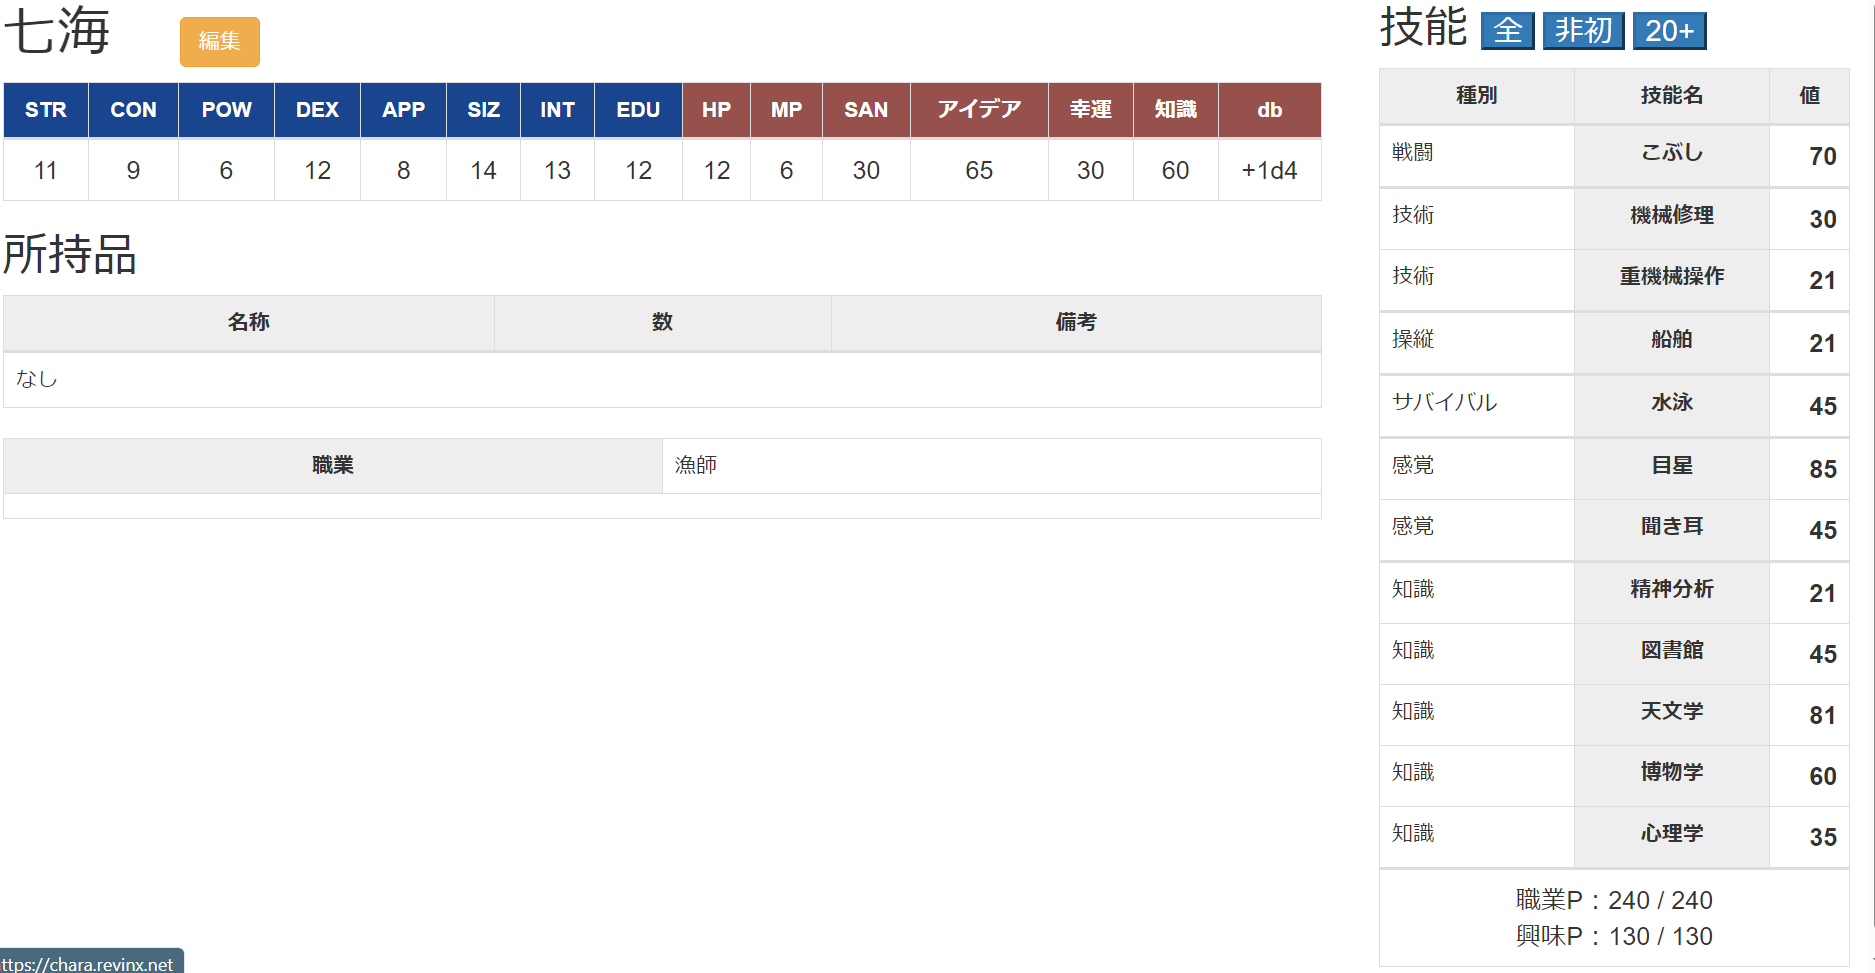Select the 非初 skill filter button
The width and height of the screenshot is (1875, 973).
pos(1583,31)
